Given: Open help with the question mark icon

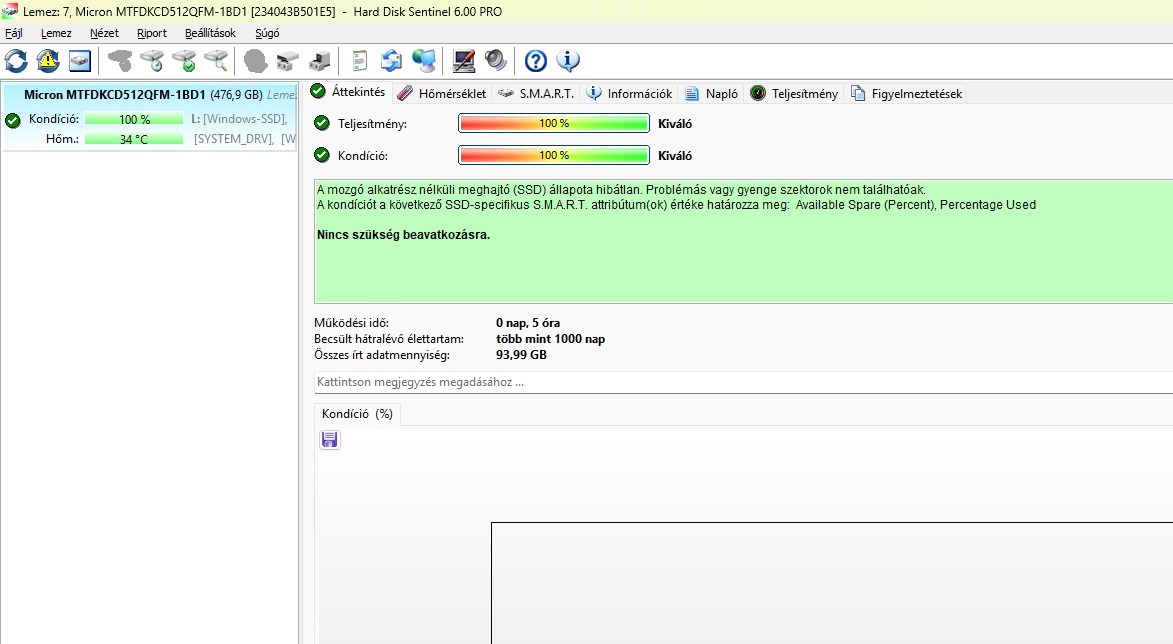Looking at the screenshot, I should [536, 61].
